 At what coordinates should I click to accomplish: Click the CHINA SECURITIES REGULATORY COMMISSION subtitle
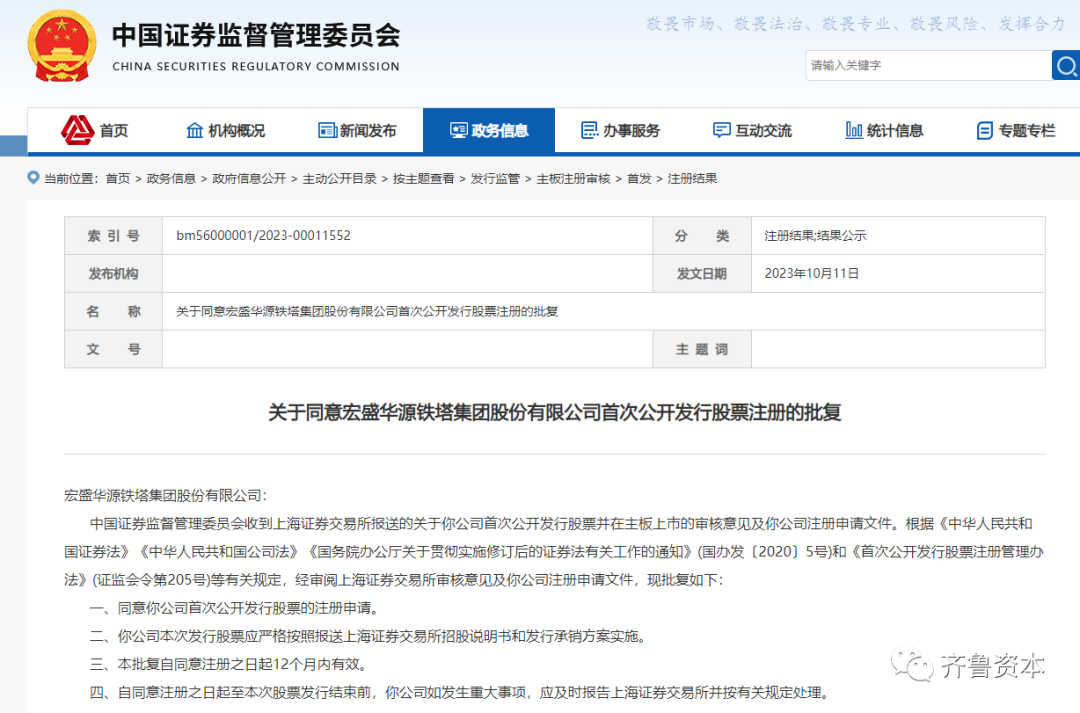click(x=256, y=67)
